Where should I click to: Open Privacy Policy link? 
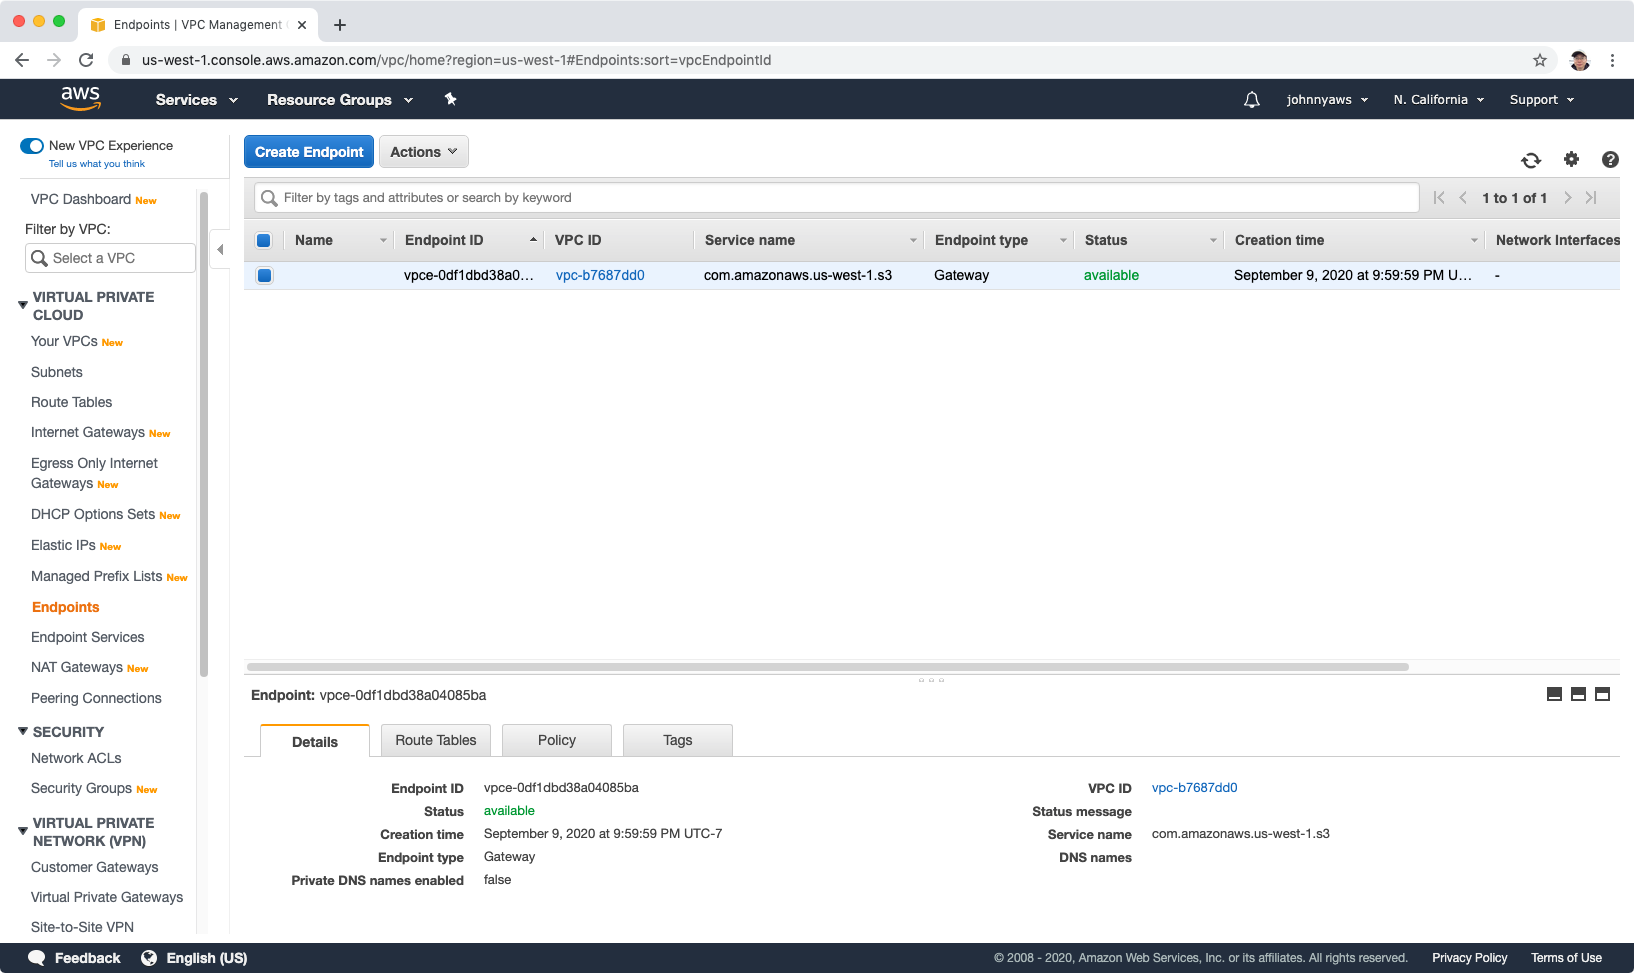click(x=1469, y=958)
